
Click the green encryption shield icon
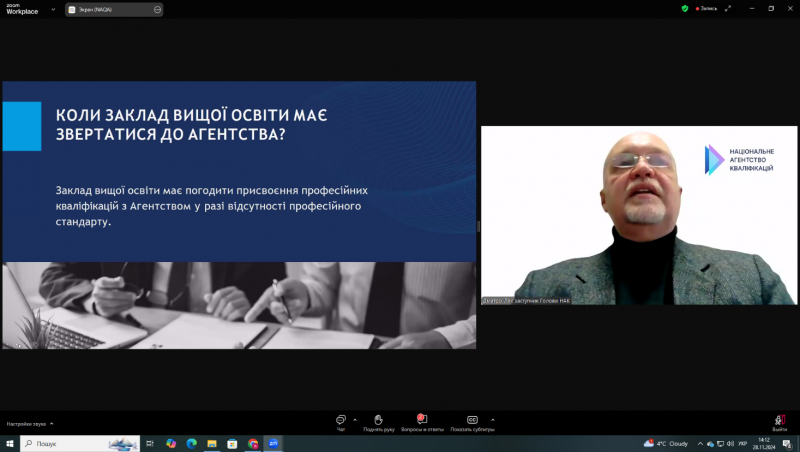(x=685, y=8)
